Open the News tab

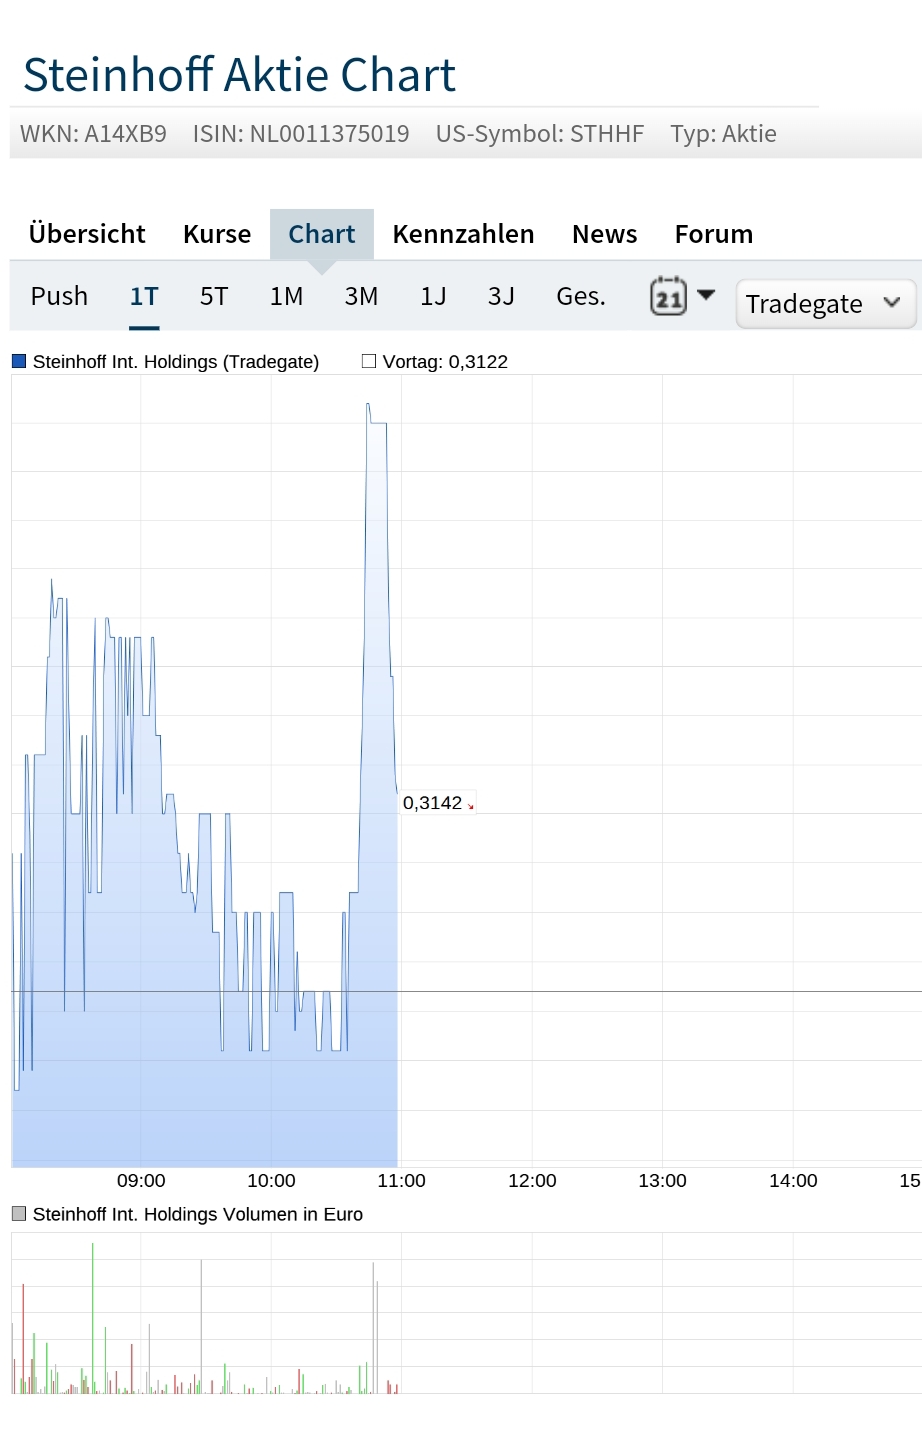coord(604,234)
